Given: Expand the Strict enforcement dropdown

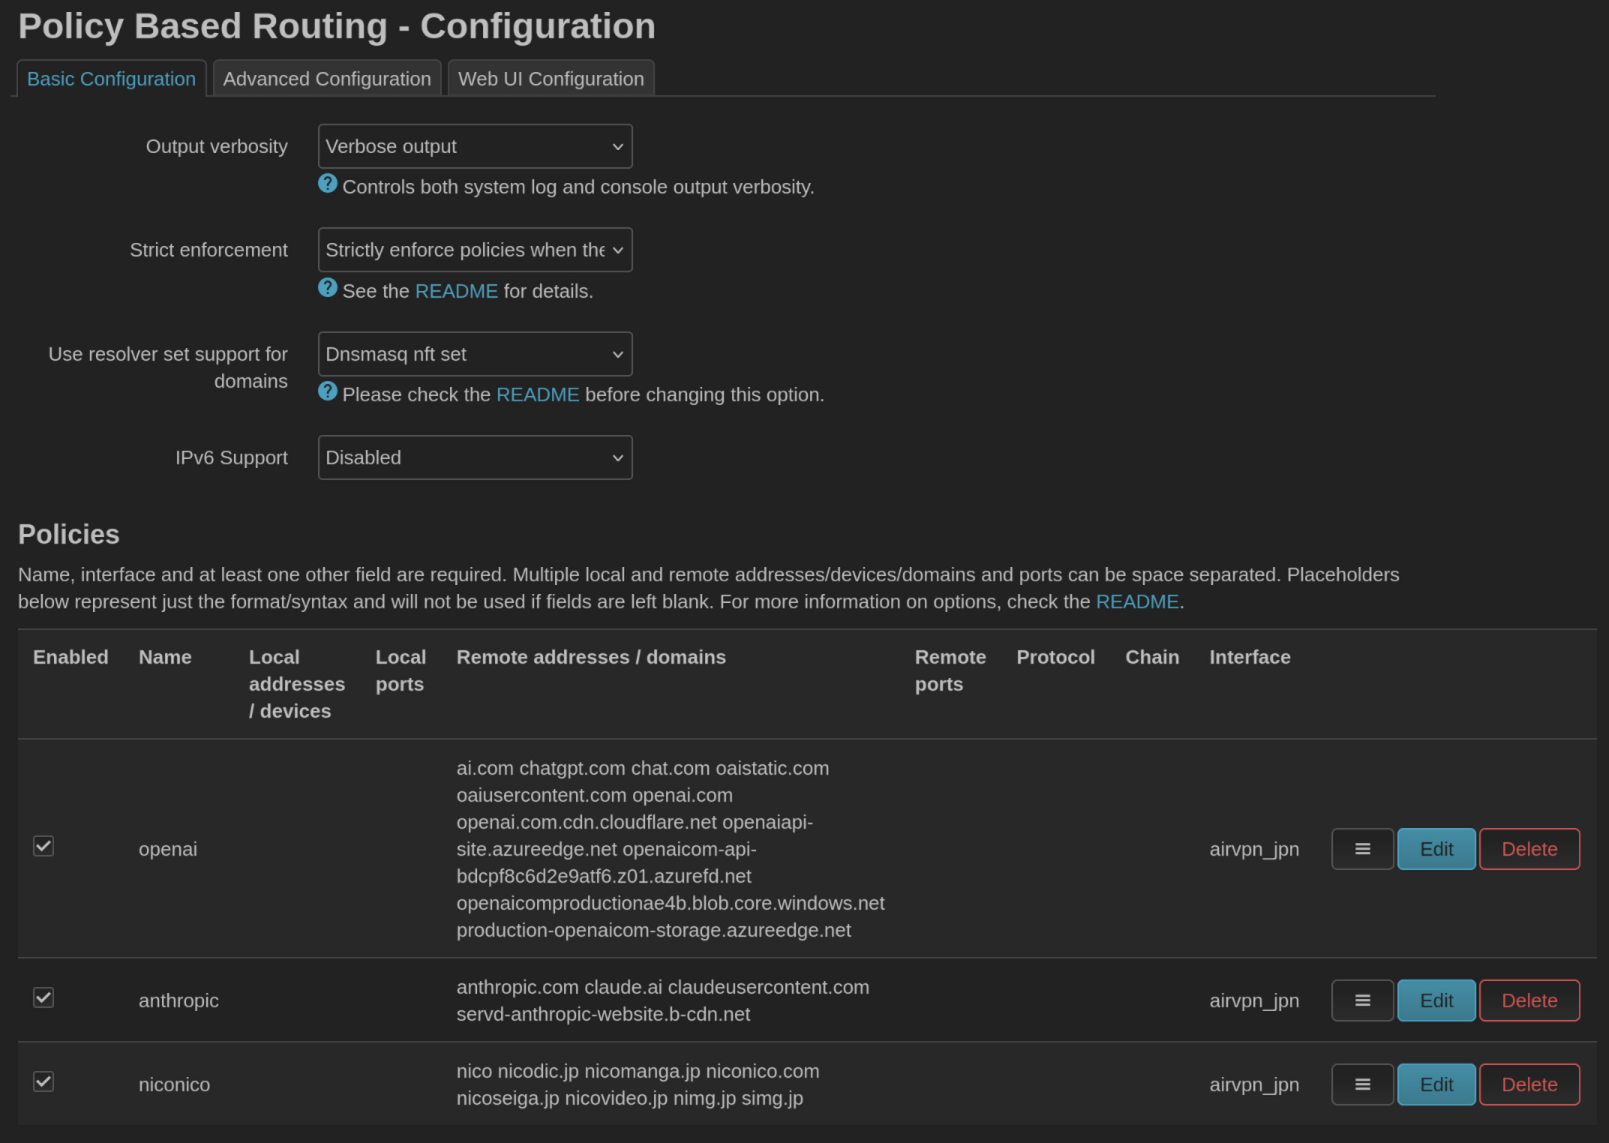Looking at the screenshot, I should click(x=474, y=250).
